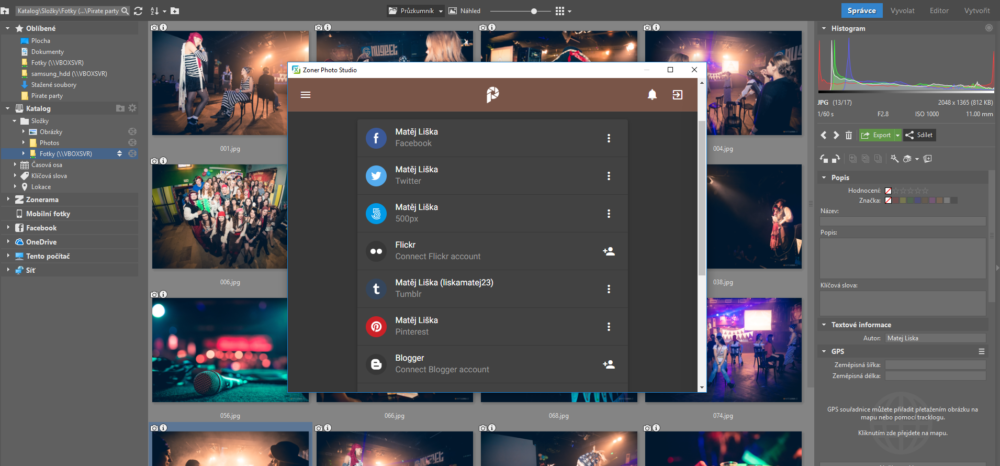Click the sign-out icon in dialog header
Screen dimensions: 1000x466
point(677,95)
